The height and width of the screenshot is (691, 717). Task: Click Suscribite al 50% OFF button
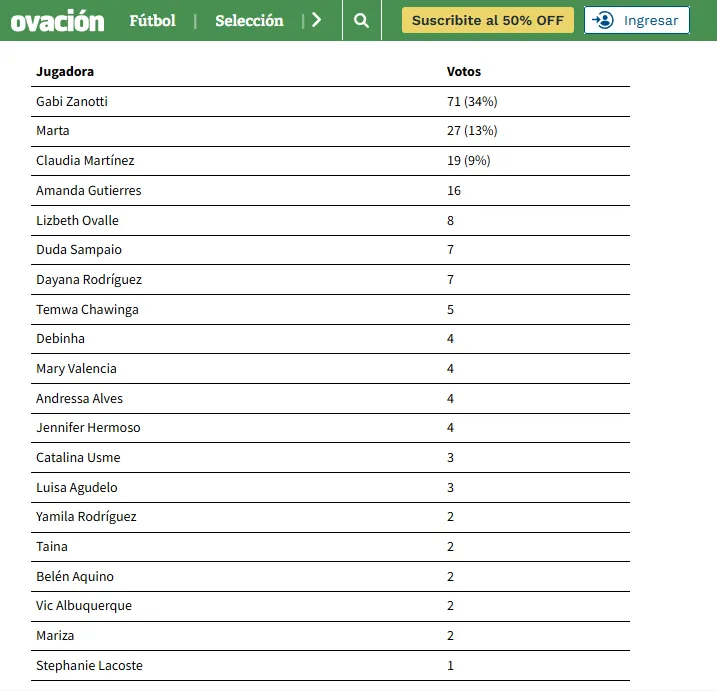coord(488,20)
